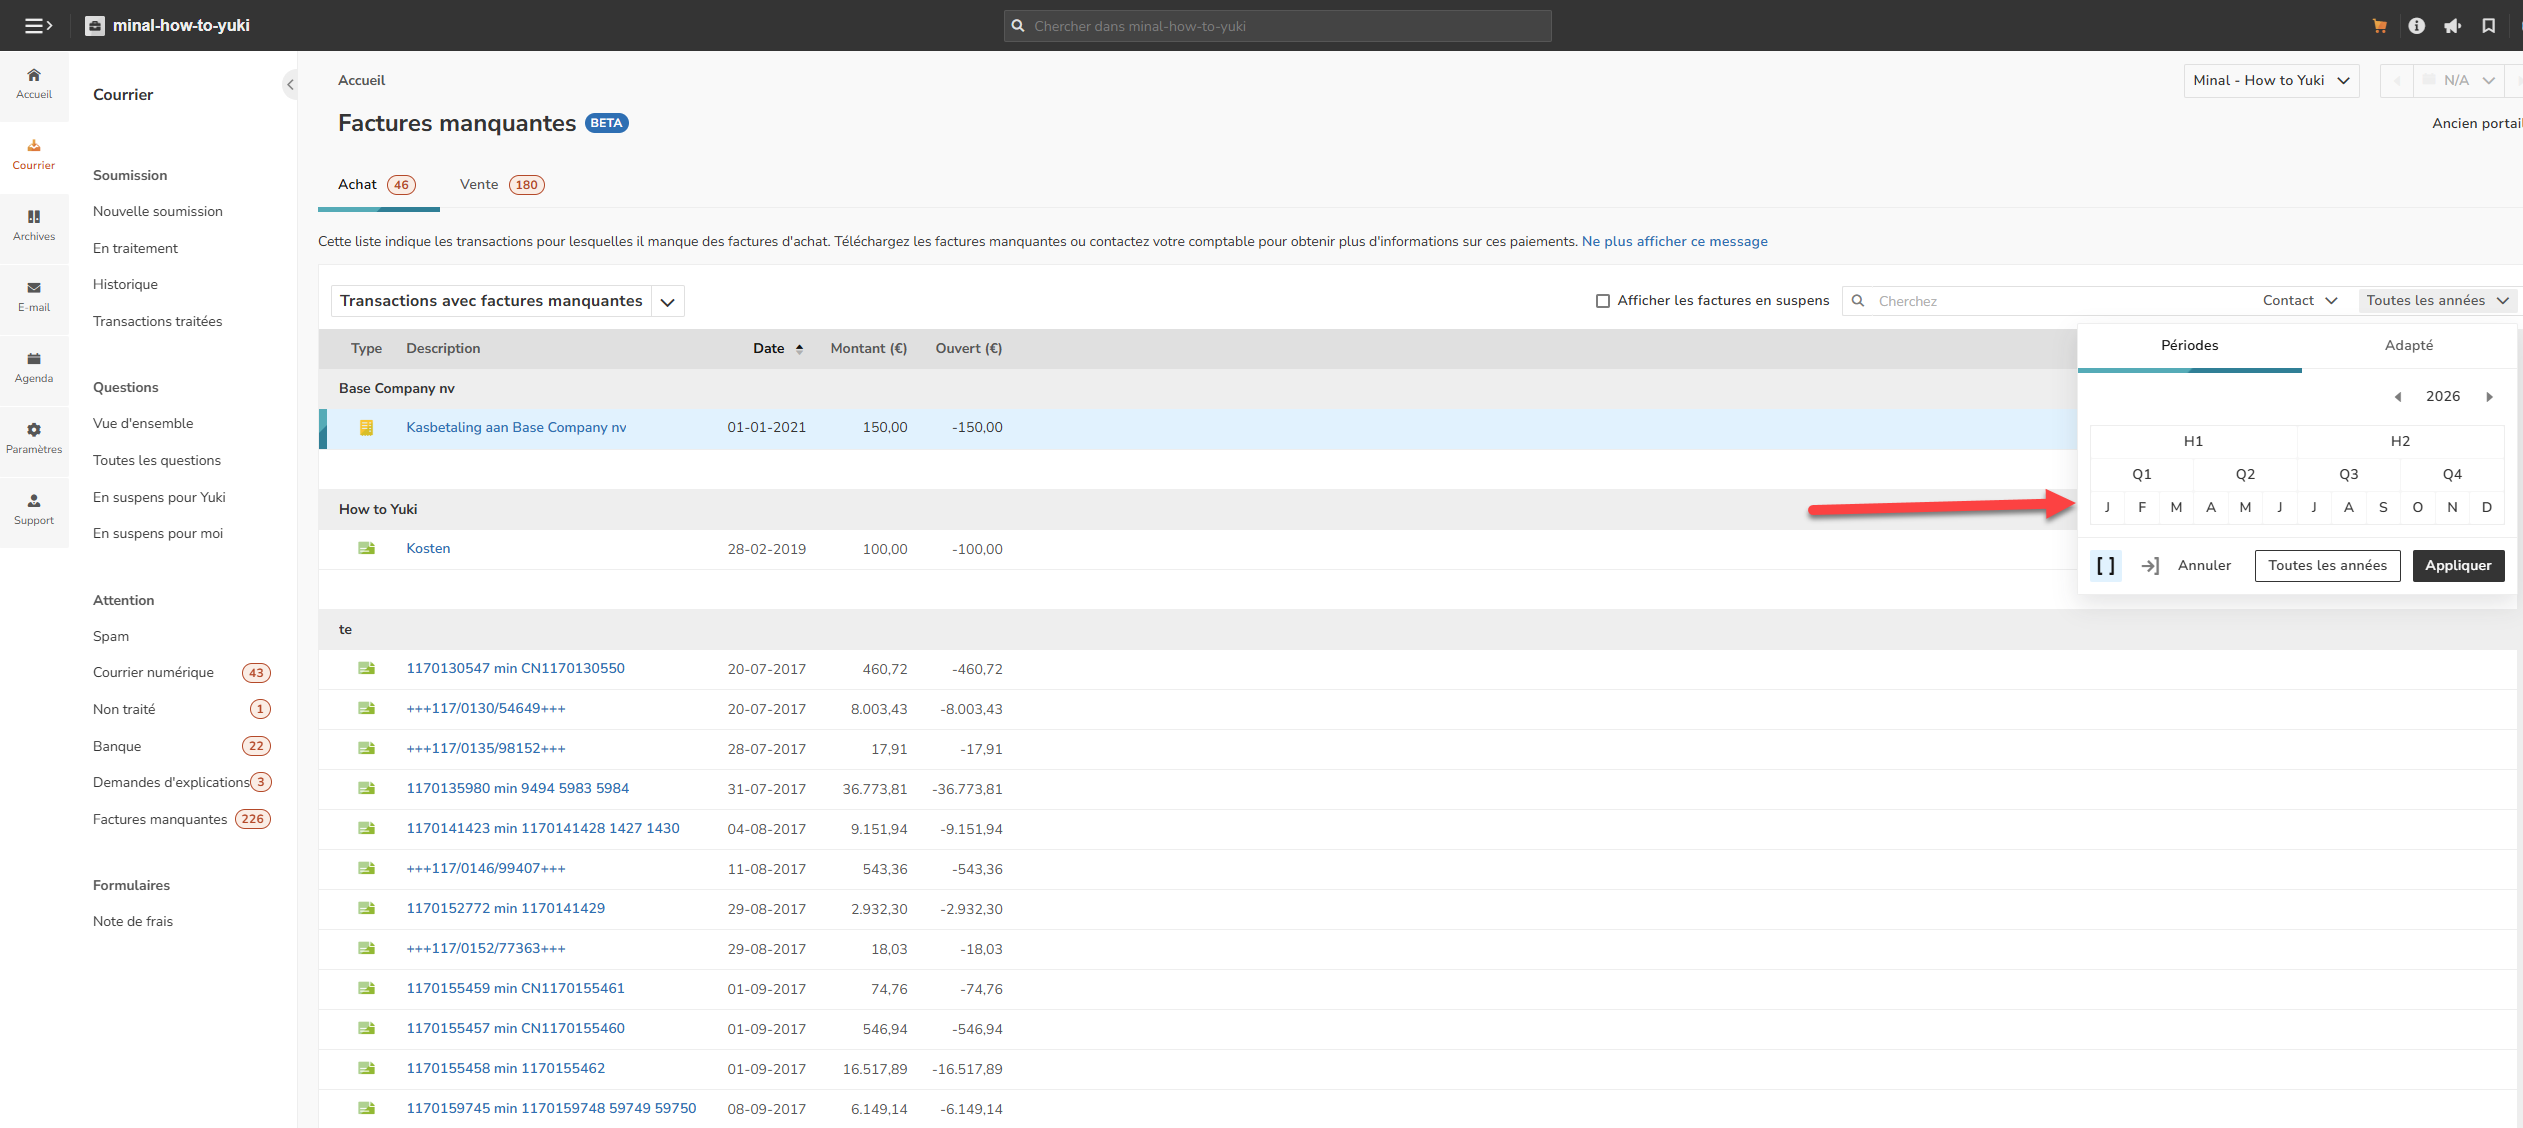Open Archives in left sidebar
Screen dimensions: 2523x1128
[34, 225]
